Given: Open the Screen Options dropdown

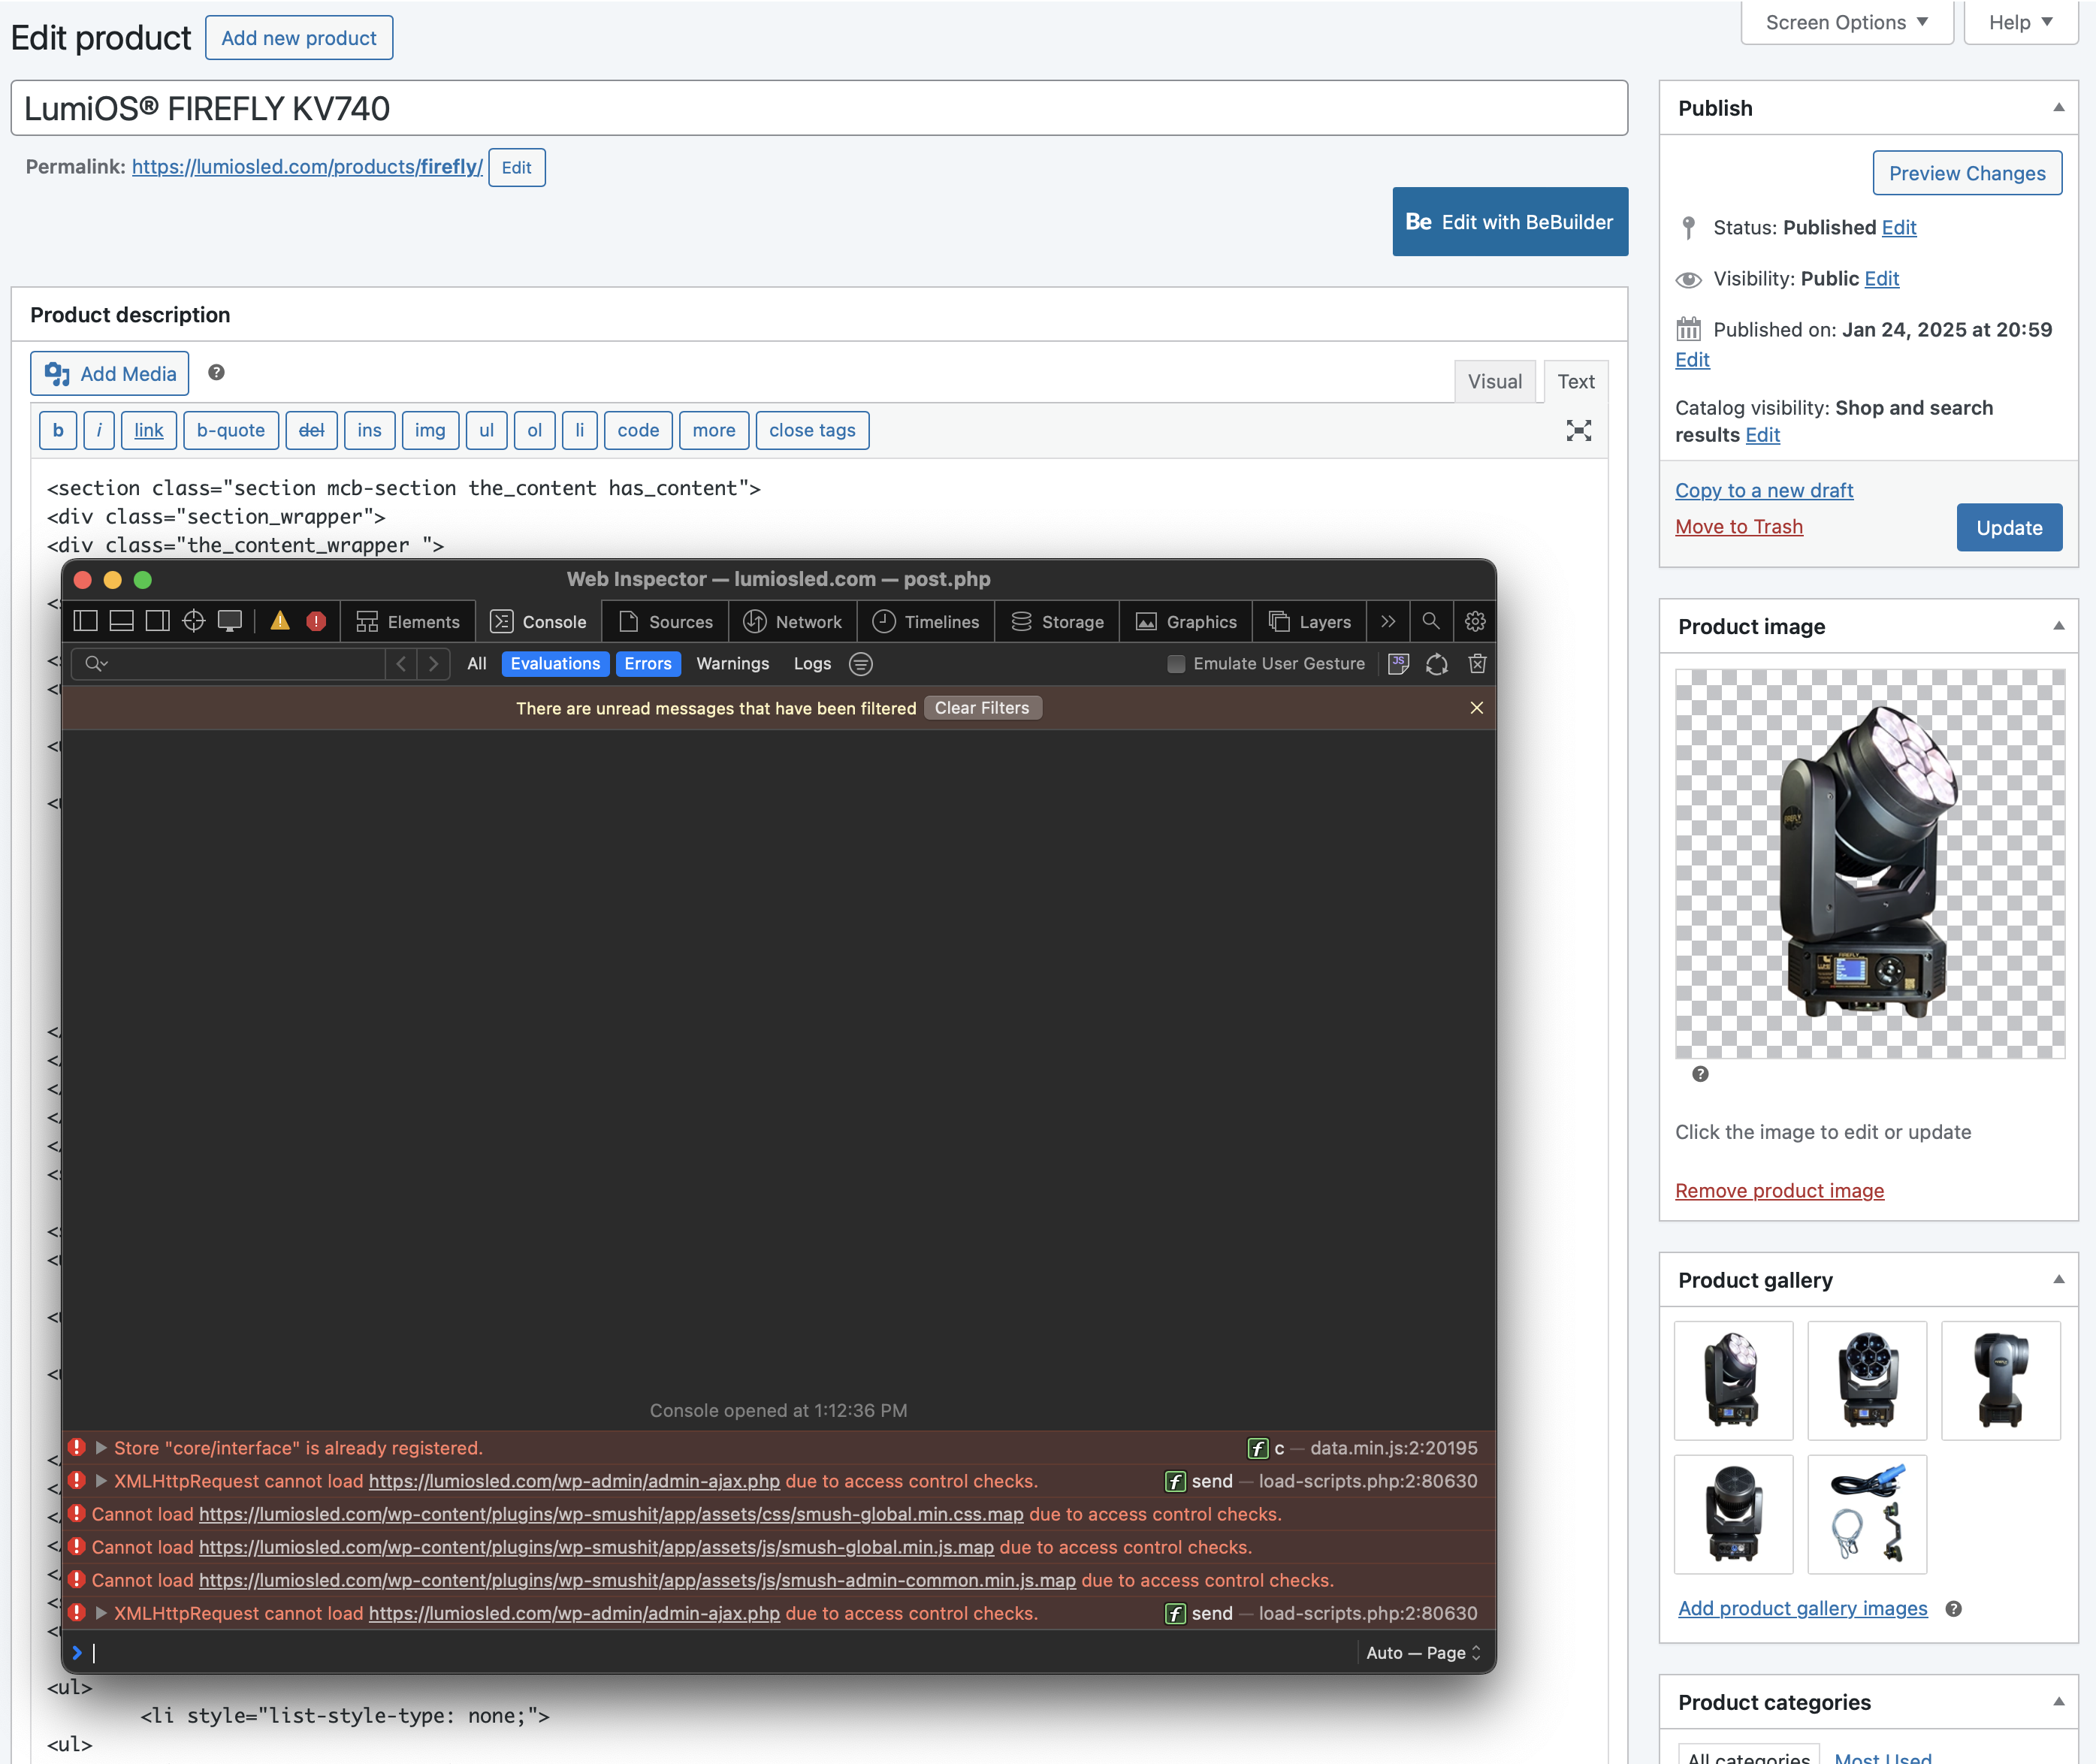Looking at the screenshot, I should pyautogui.click(x=1846, y=22).
